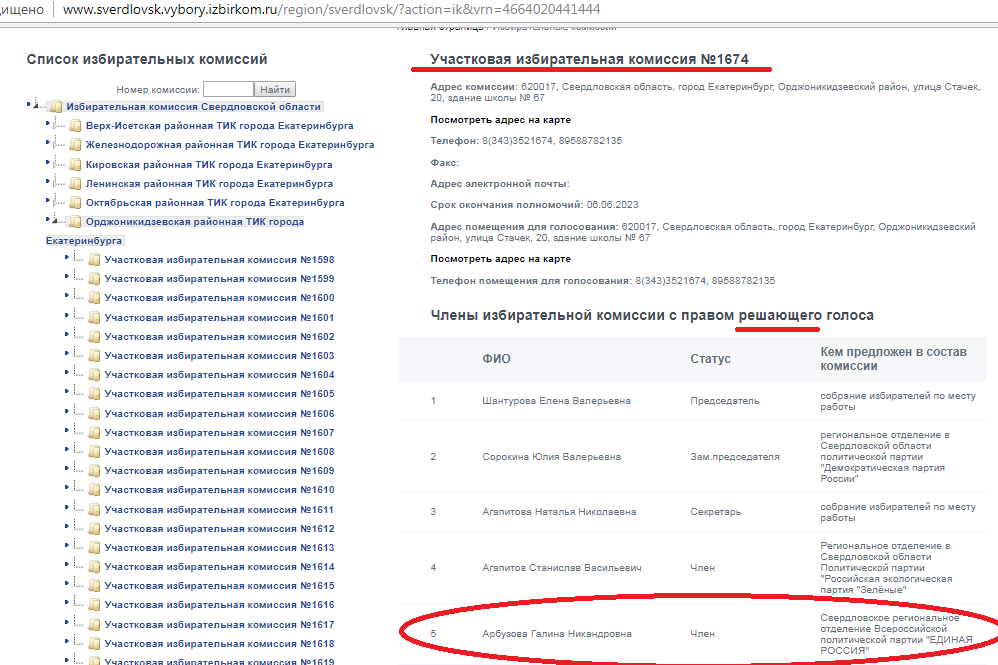Screen dimensions: 998x665
Task: Click folder icon beside commission №1598
Action: [x=94, y=260]
